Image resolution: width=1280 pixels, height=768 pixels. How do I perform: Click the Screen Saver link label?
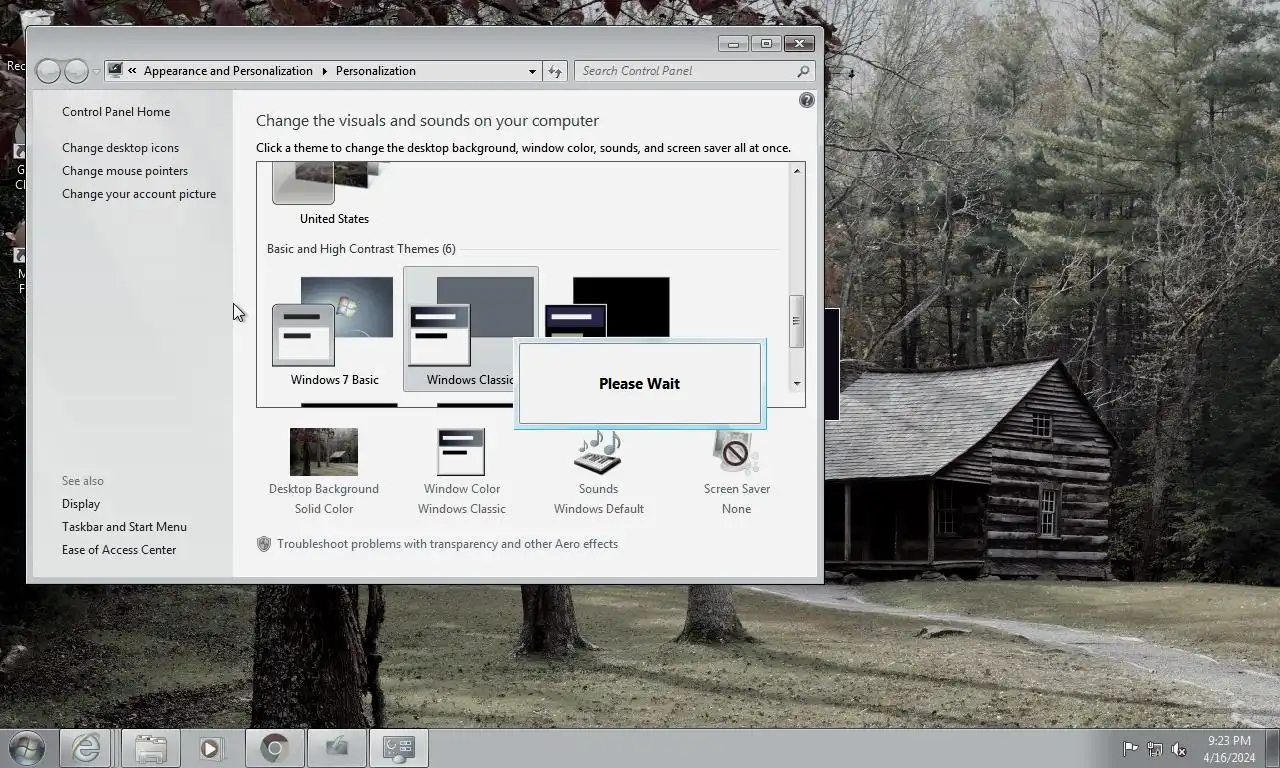[736, 489]
